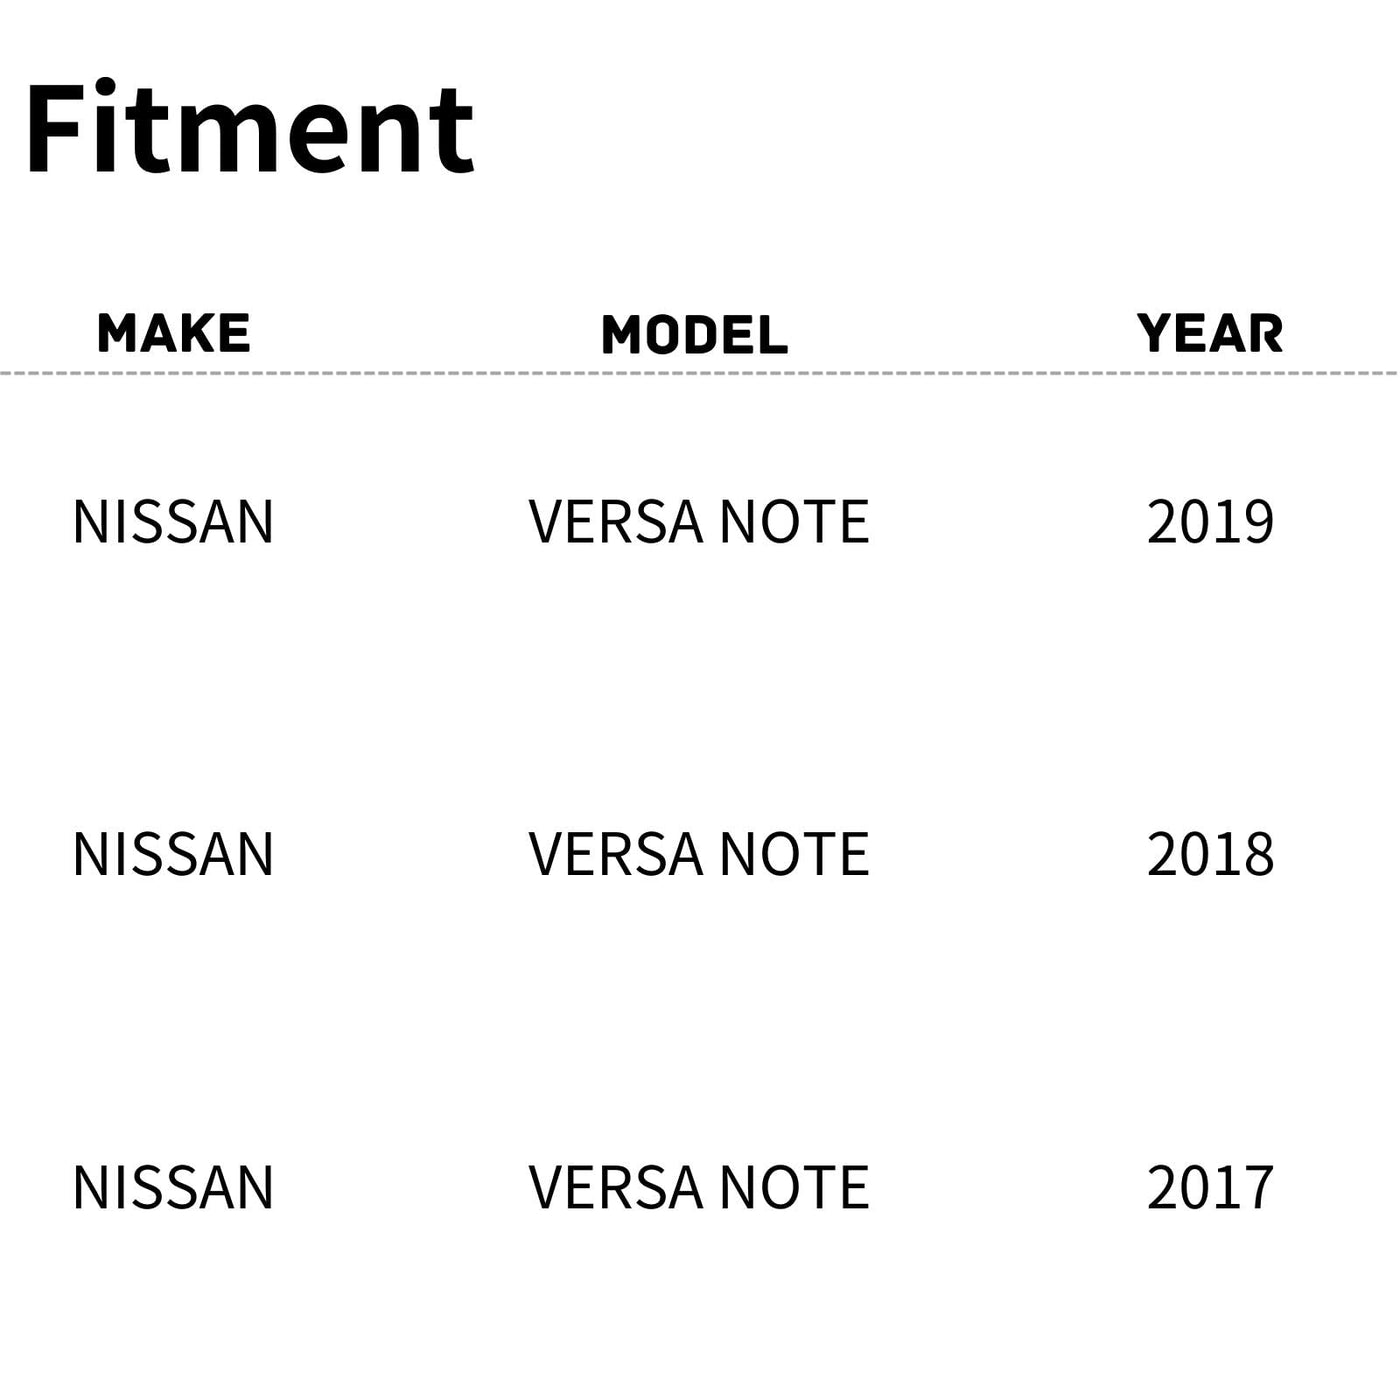Click the MAKE column header
This screenshot has width=1400, height=1400.
click(x=174, y=333)
